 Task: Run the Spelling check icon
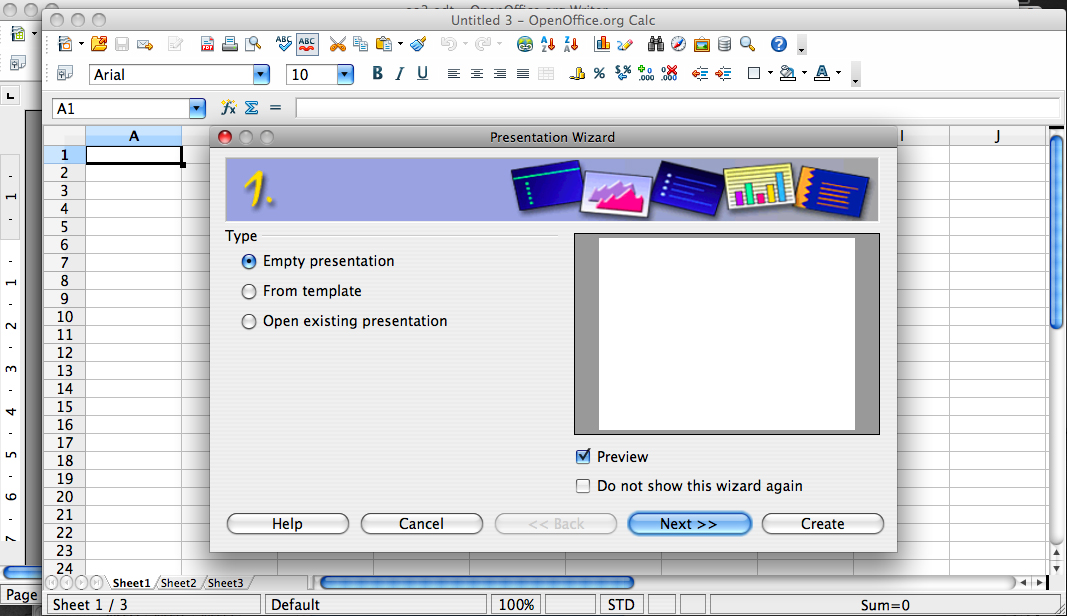284,44
